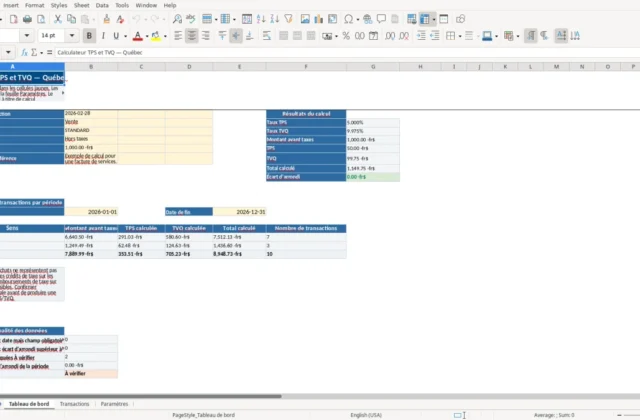Viewport: 640px width, 420px height.
Task: Run the spelling check icon
Action: click(x=191, y=19)
